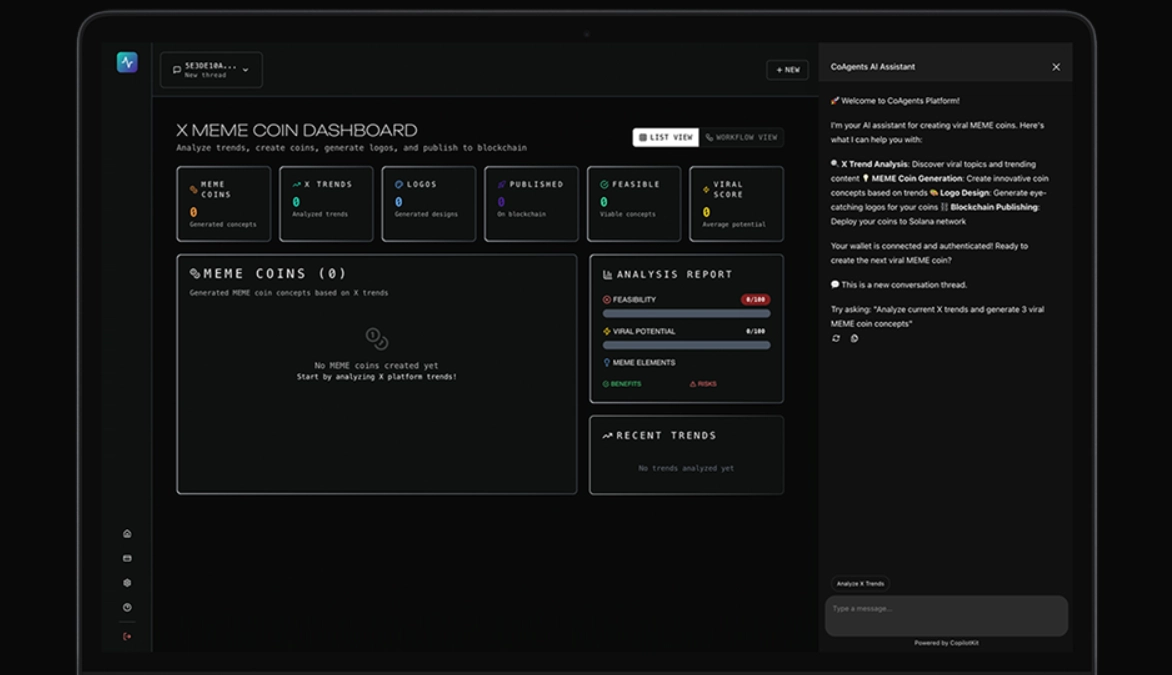1172x675 pixels.
Task: Switch to Workflow View toggle
Action: (741, 137)
